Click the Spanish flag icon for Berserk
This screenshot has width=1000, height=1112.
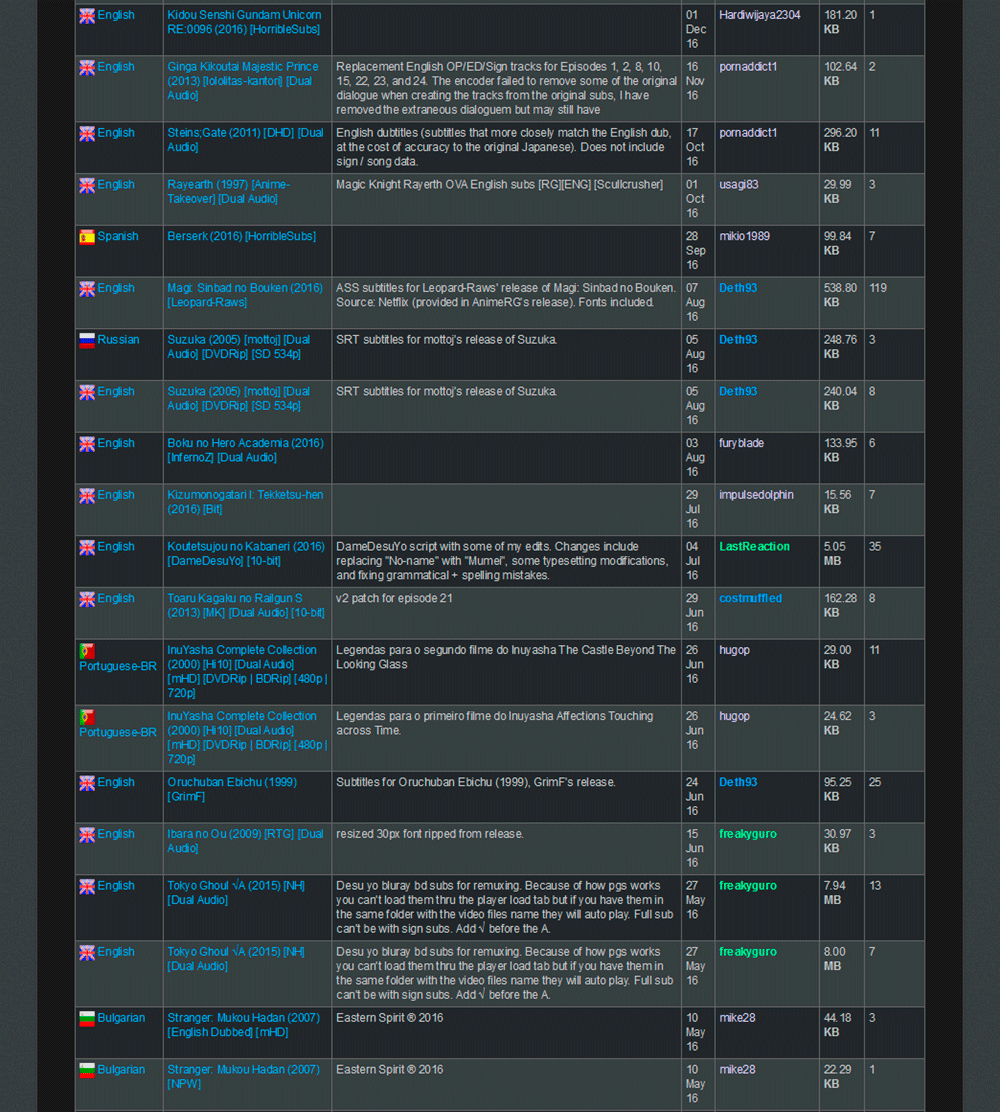[x=87, y=237]
